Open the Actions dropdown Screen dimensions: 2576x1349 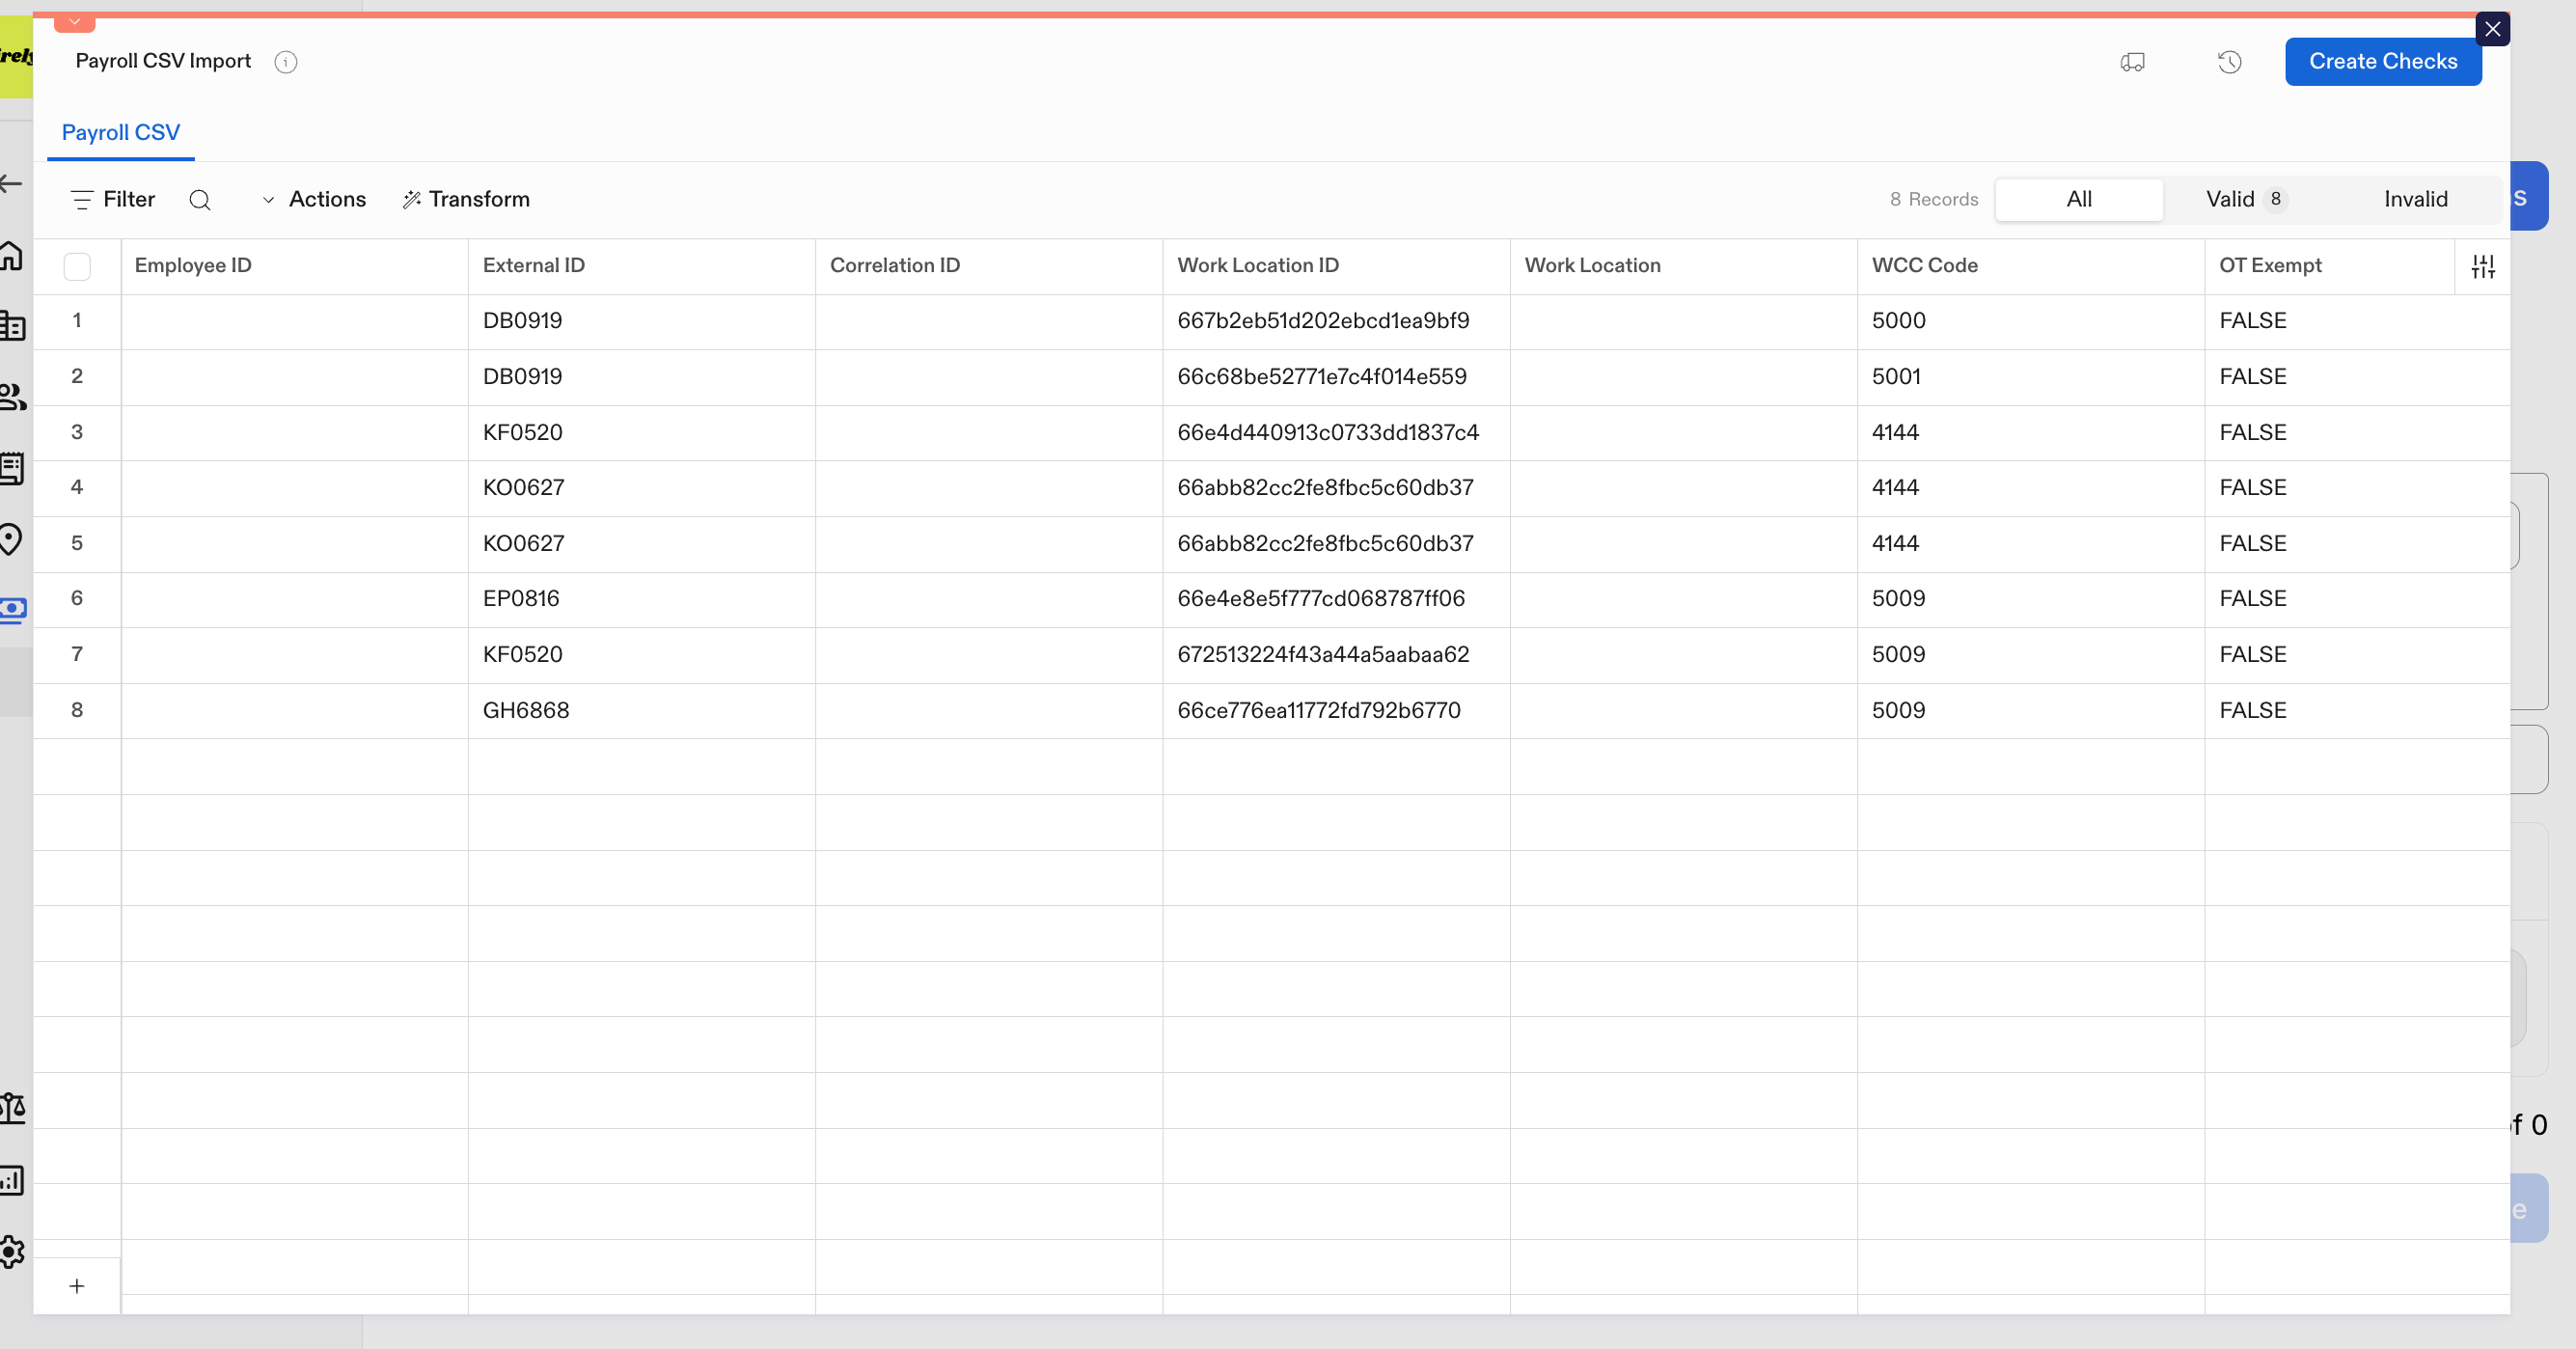click(314, 199)
